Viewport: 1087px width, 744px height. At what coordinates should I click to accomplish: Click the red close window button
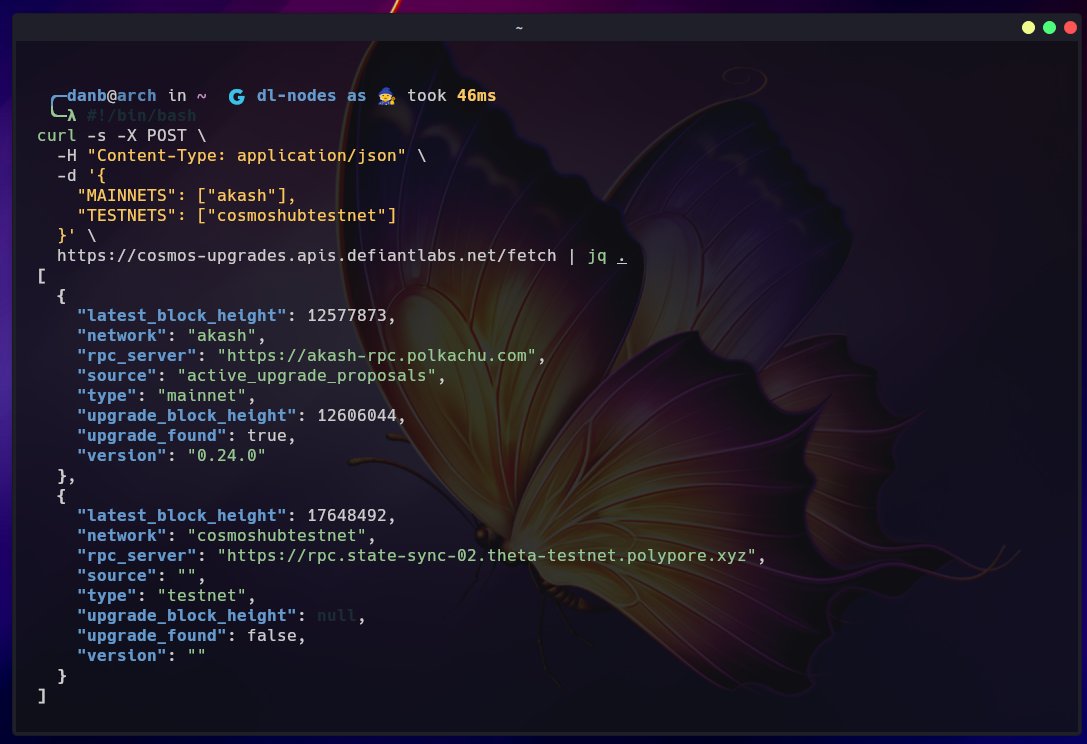click(1070, 28)
